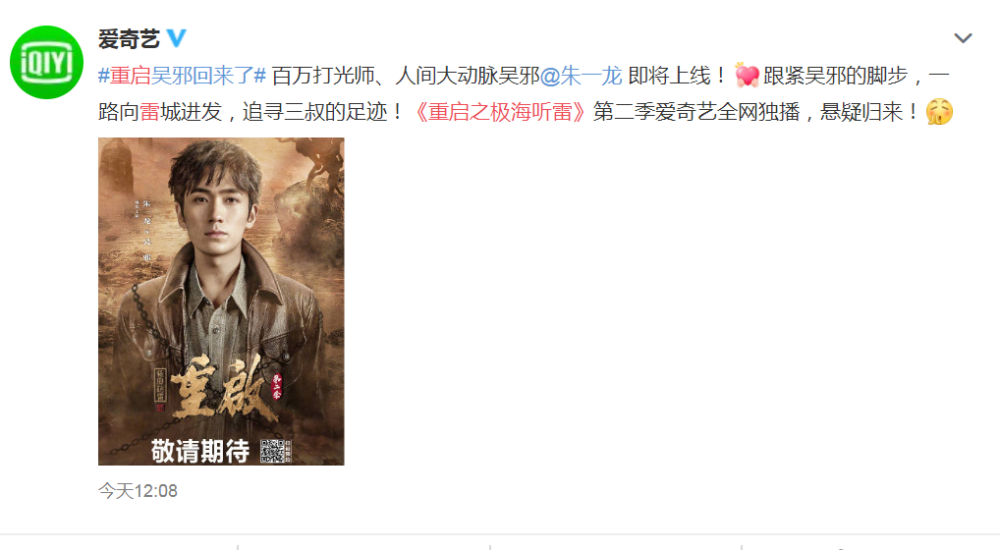Click the 敬请期待 text on poster

click(200, 451)
